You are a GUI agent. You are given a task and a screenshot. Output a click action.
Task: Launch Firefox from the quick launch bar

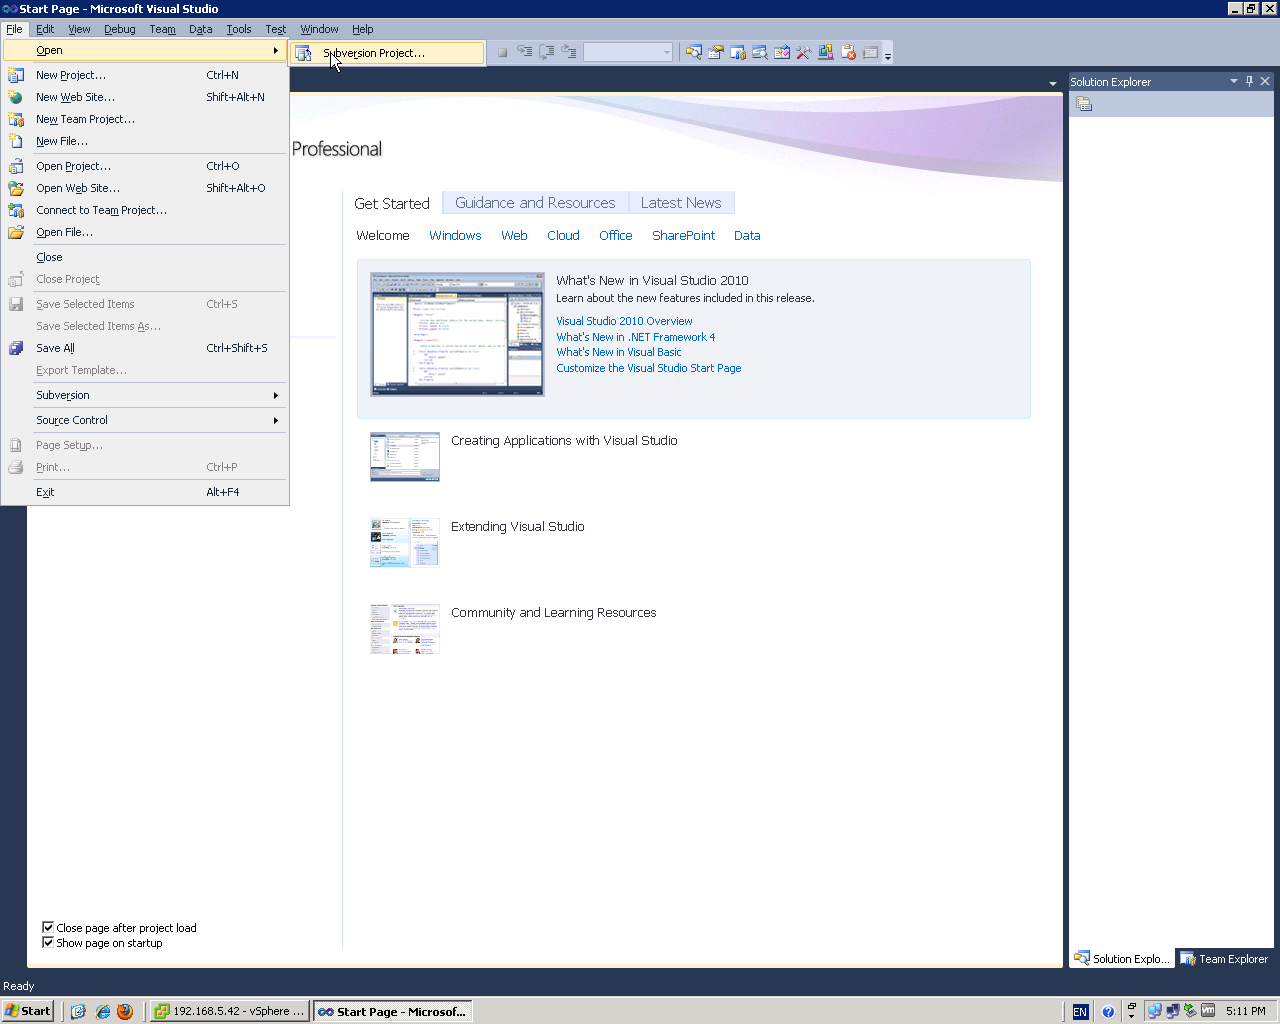(x=125, y=1011)
